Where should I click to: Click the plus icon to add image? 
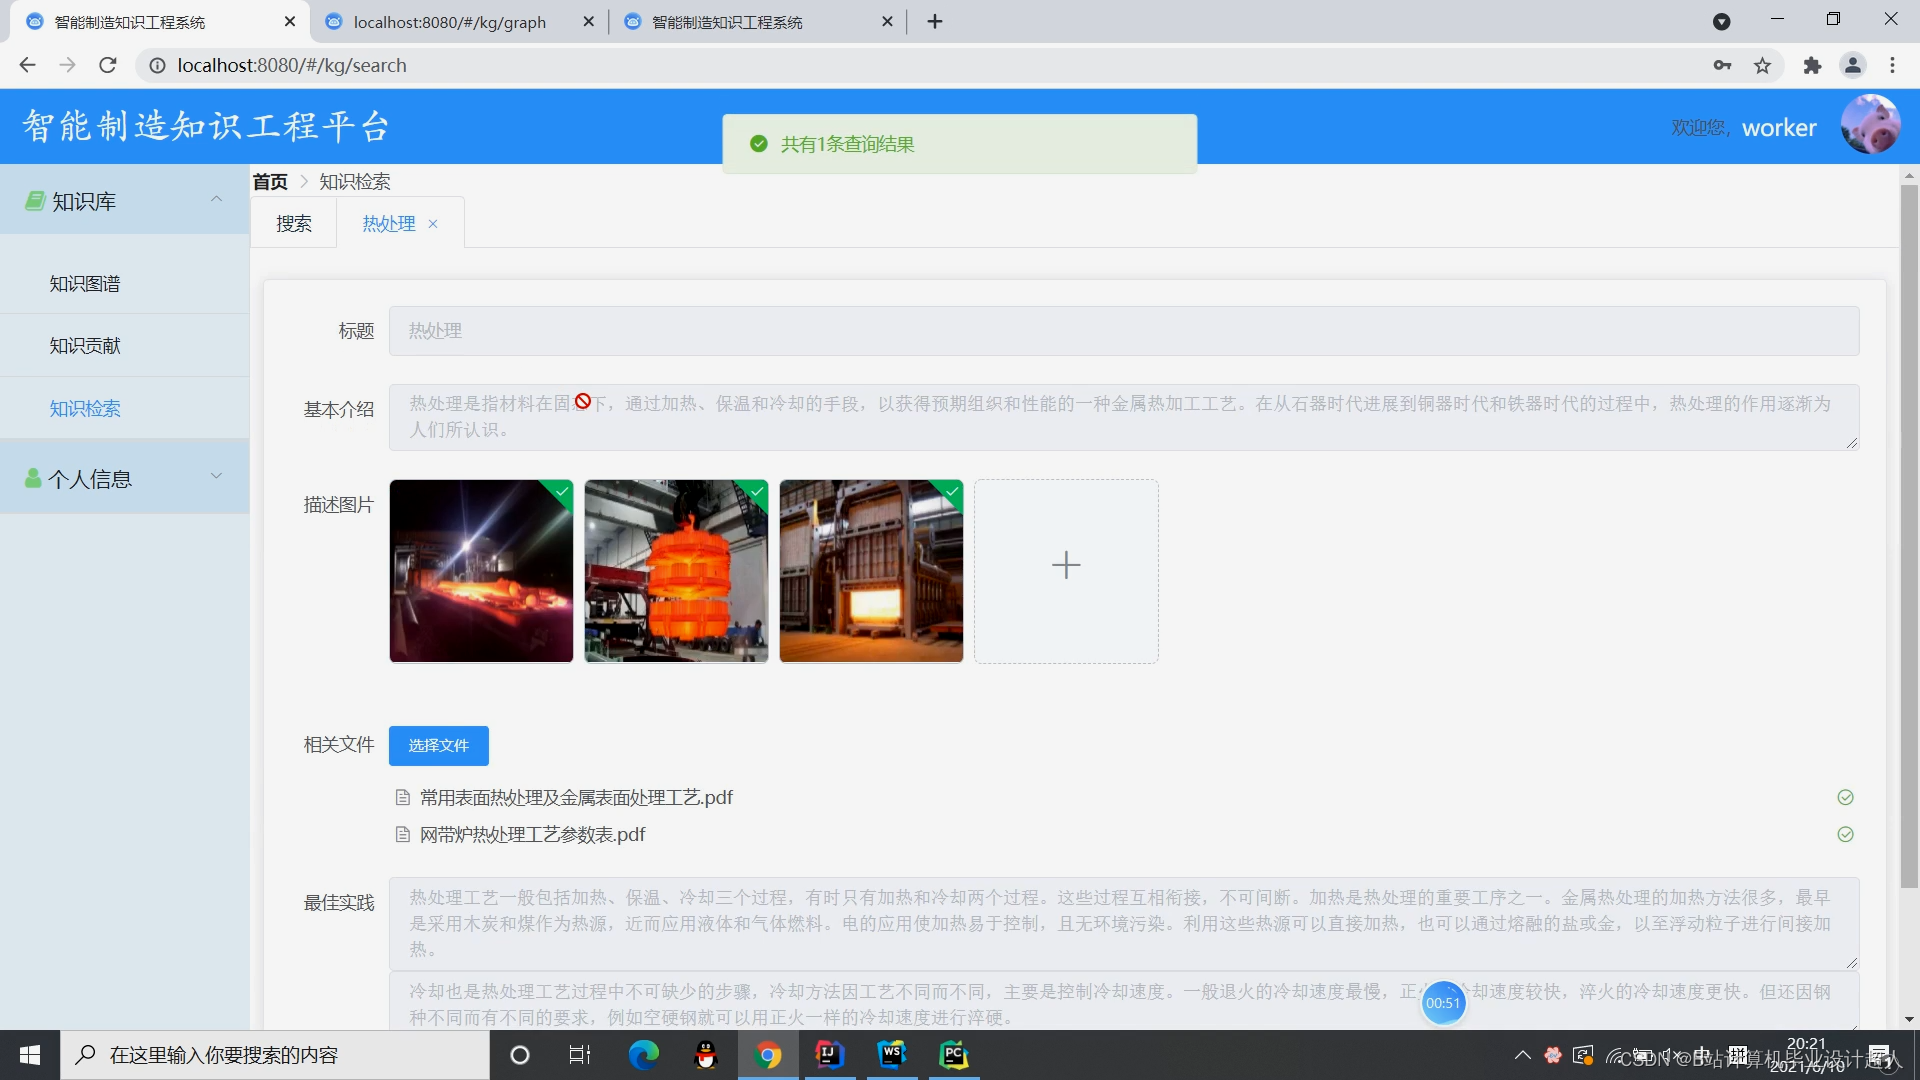click(1066, 566)
